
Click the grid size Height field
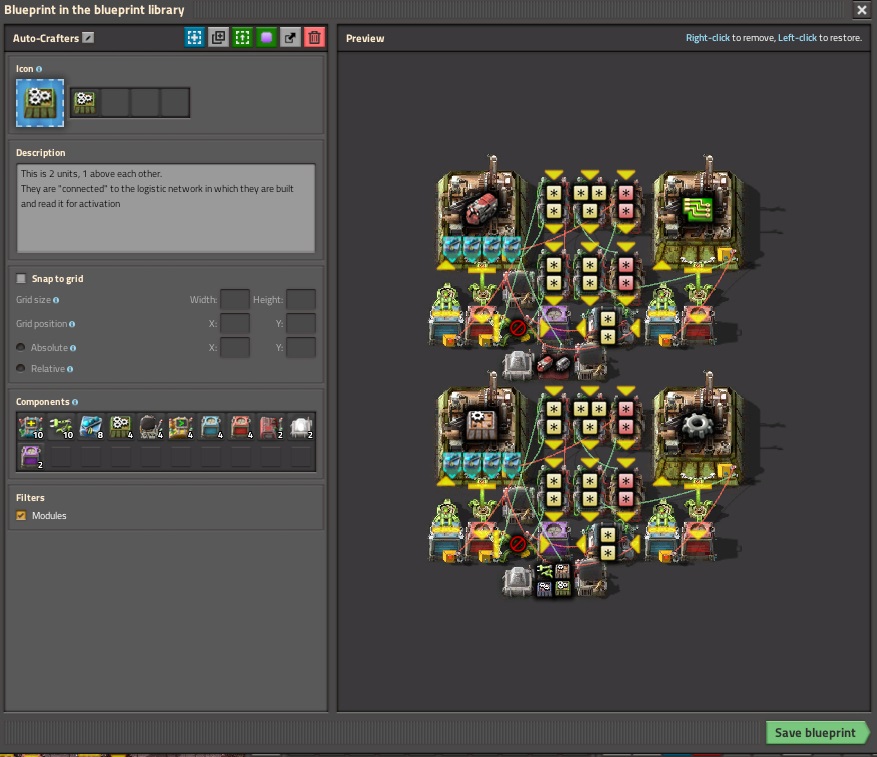point(301,300)
